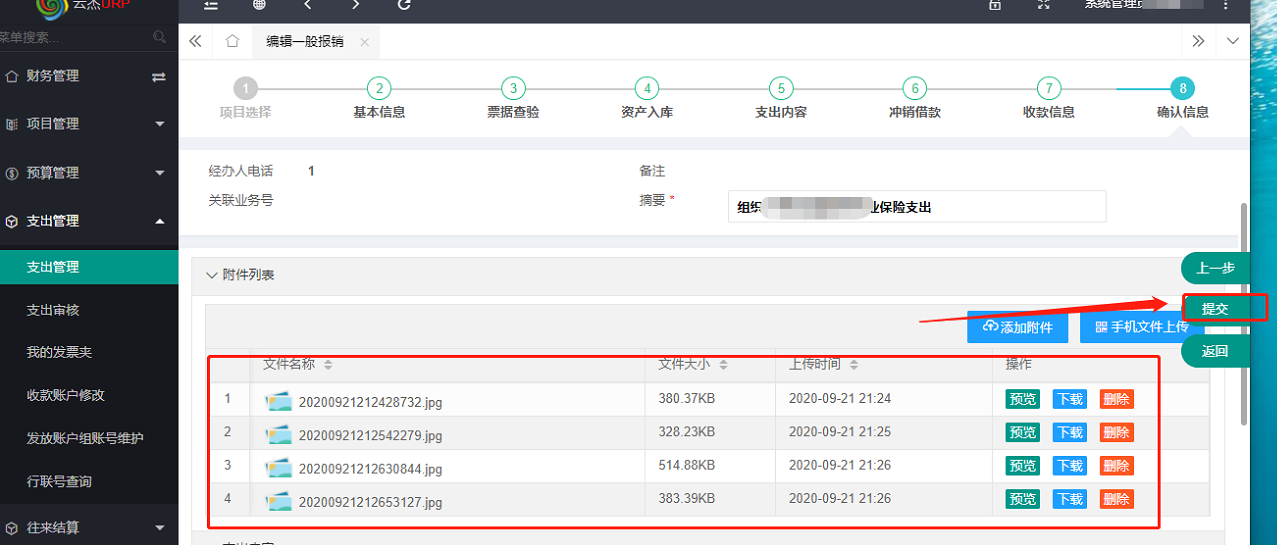Click the home icon in tab bar
Viewport: 1277px width, 545px height.
click(x=232, y=41)
